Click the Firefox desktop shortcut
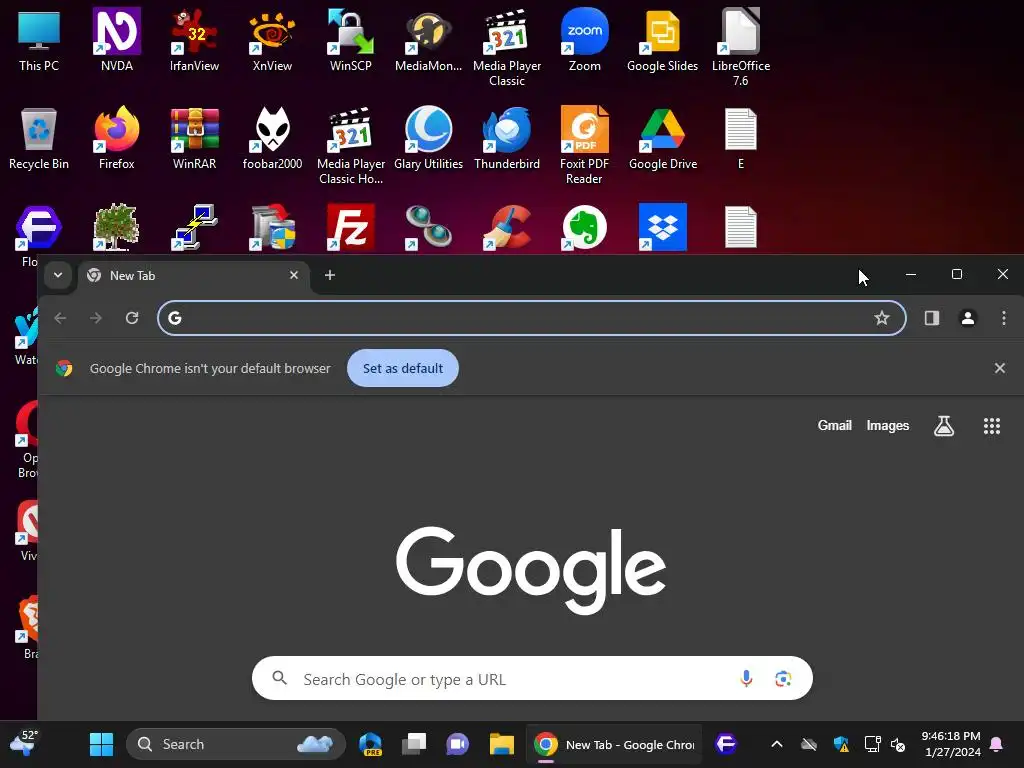1024x768 pixels. (x=116, y=138)
